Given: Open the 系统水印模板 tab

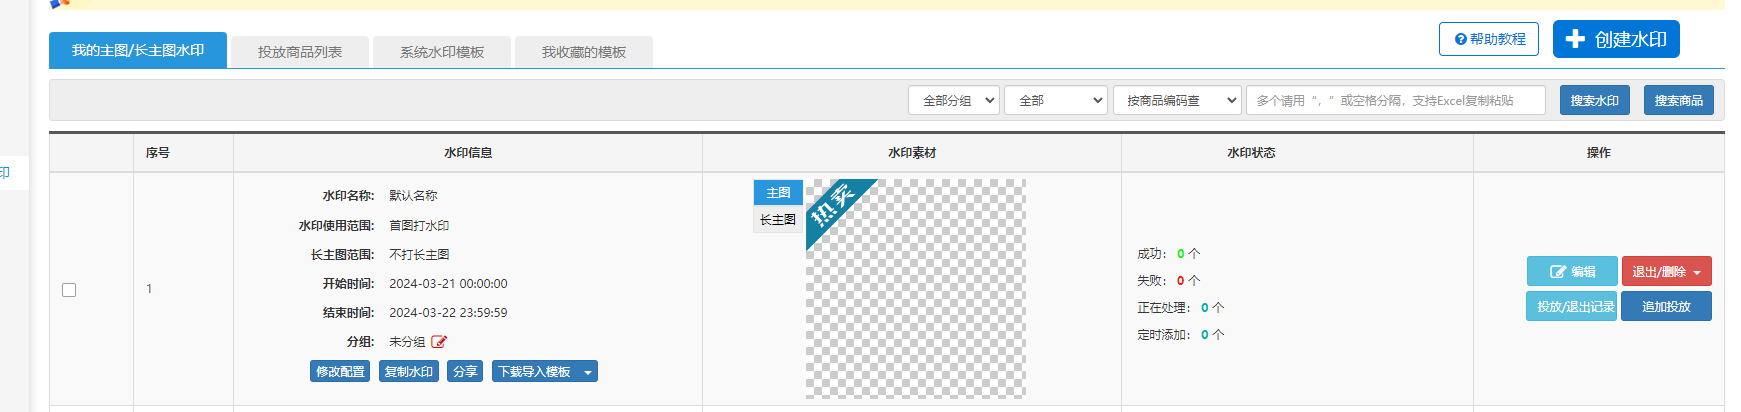Looking at the screenshot, I should point(442,52).
